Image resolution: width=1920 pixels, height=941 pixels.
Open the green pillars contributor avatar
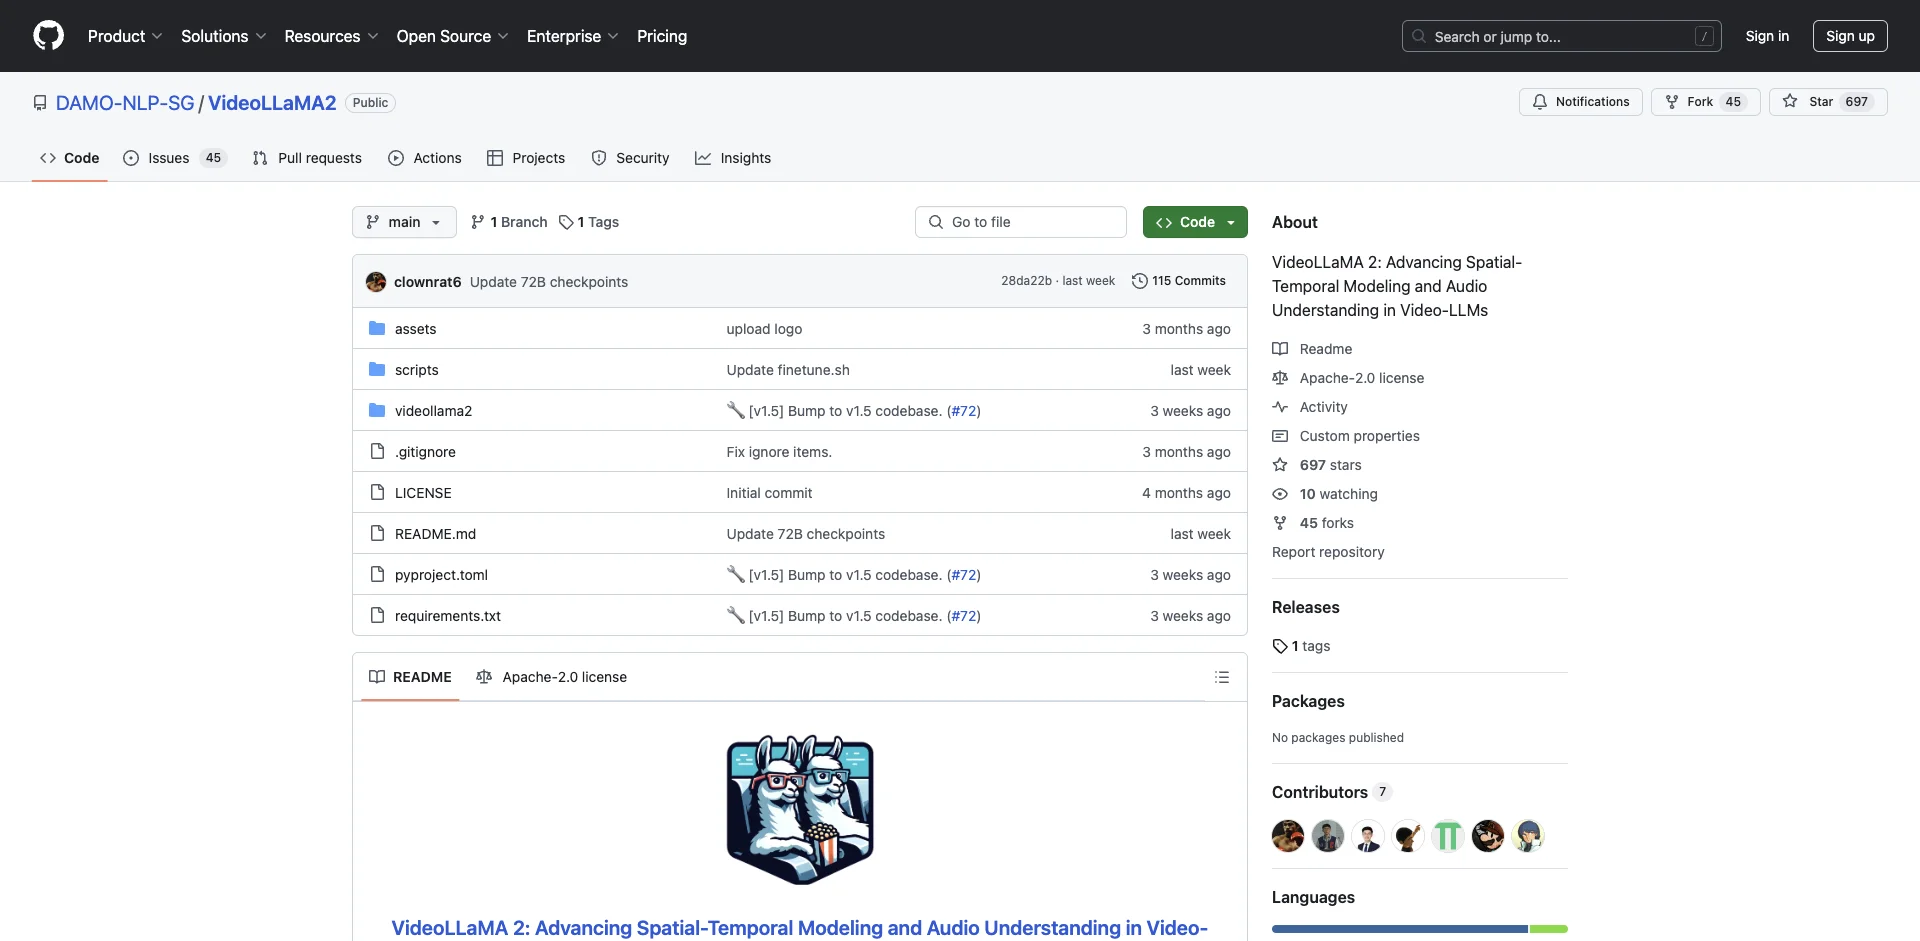(1448, 836)
